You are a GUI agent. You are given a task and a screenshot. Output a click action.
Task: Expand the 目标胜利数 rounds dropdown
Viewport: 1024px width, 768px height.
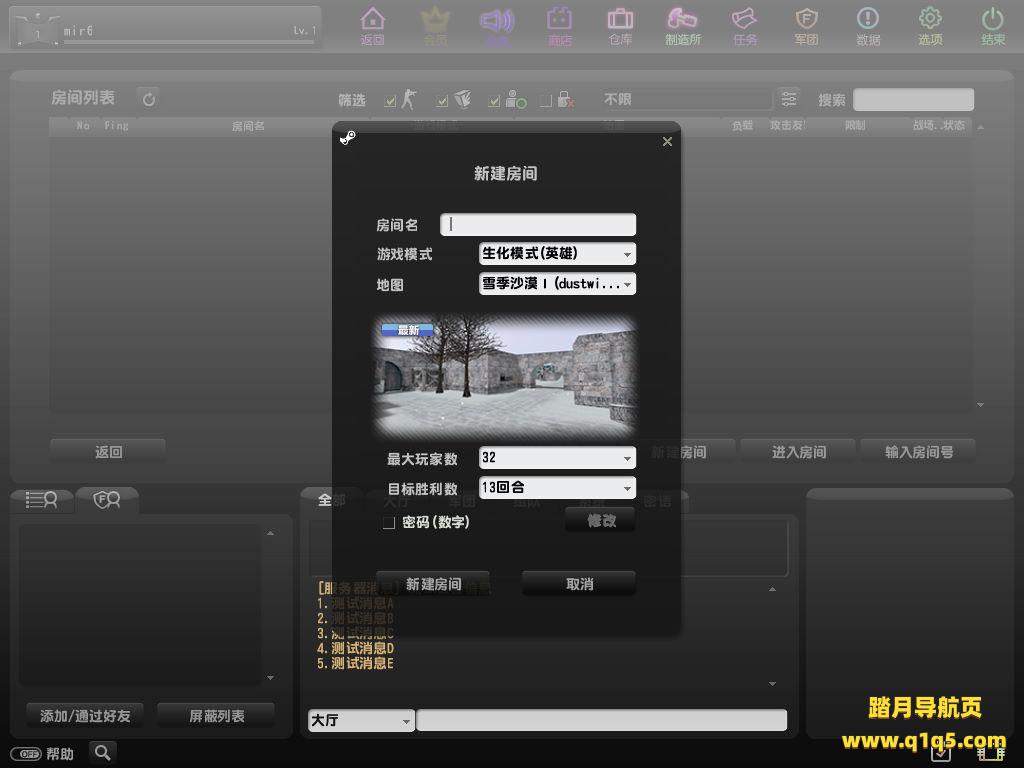pyautogui.click(x=557, y=488)
